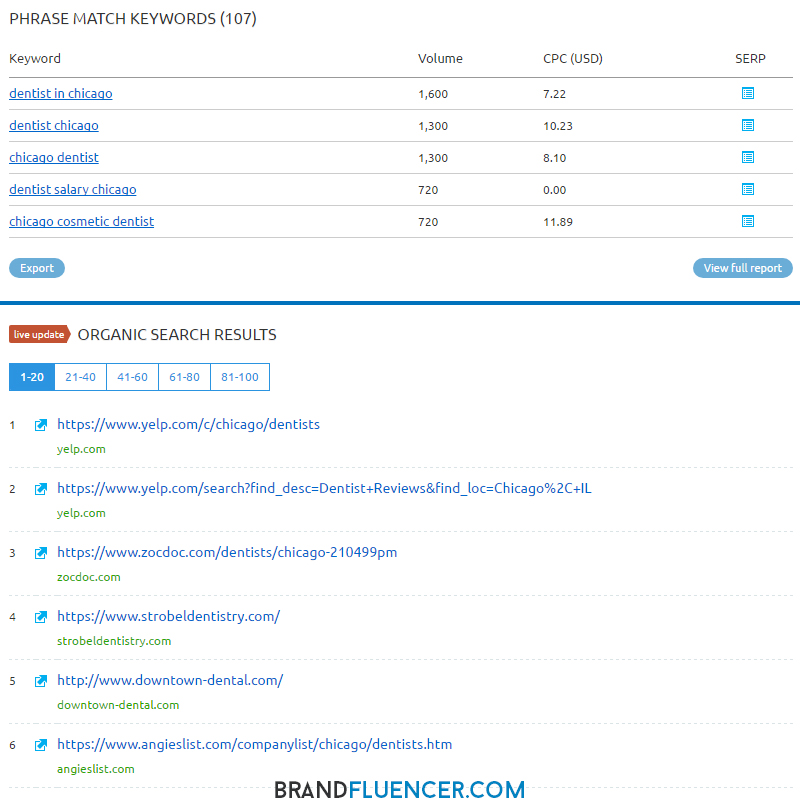Click the strobeldentistry.com domain text
The image size is (800, 800).
tap(114, 641)
